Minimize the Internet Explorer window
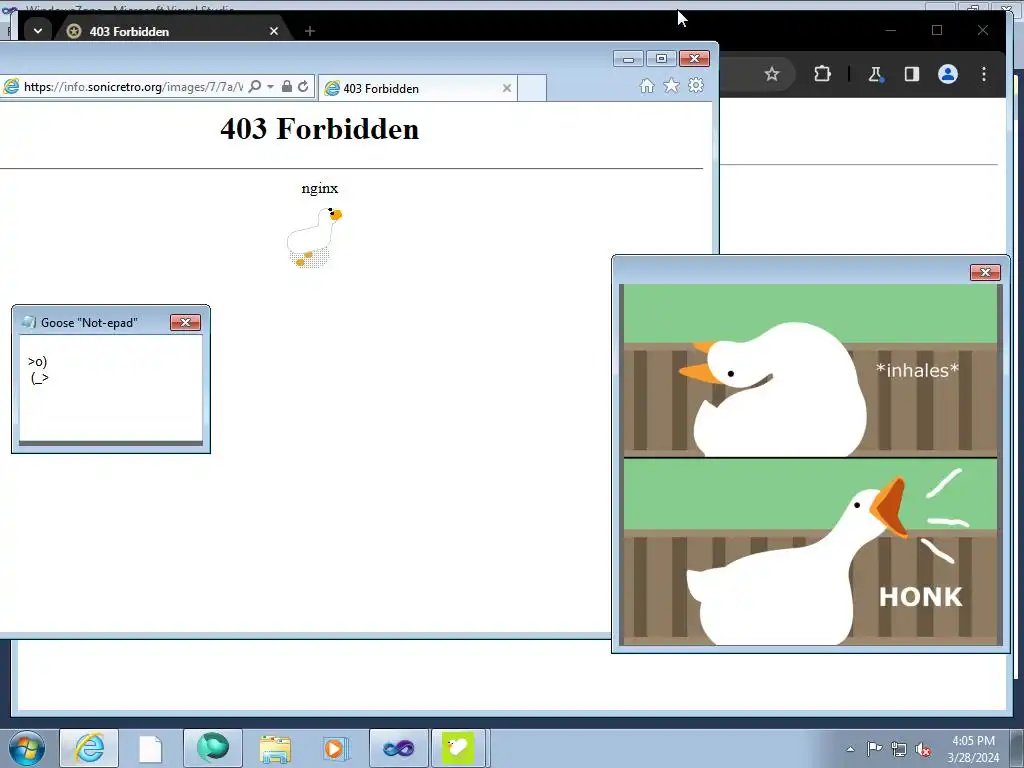The image size is (1024, 768). (x=628, y=59)
